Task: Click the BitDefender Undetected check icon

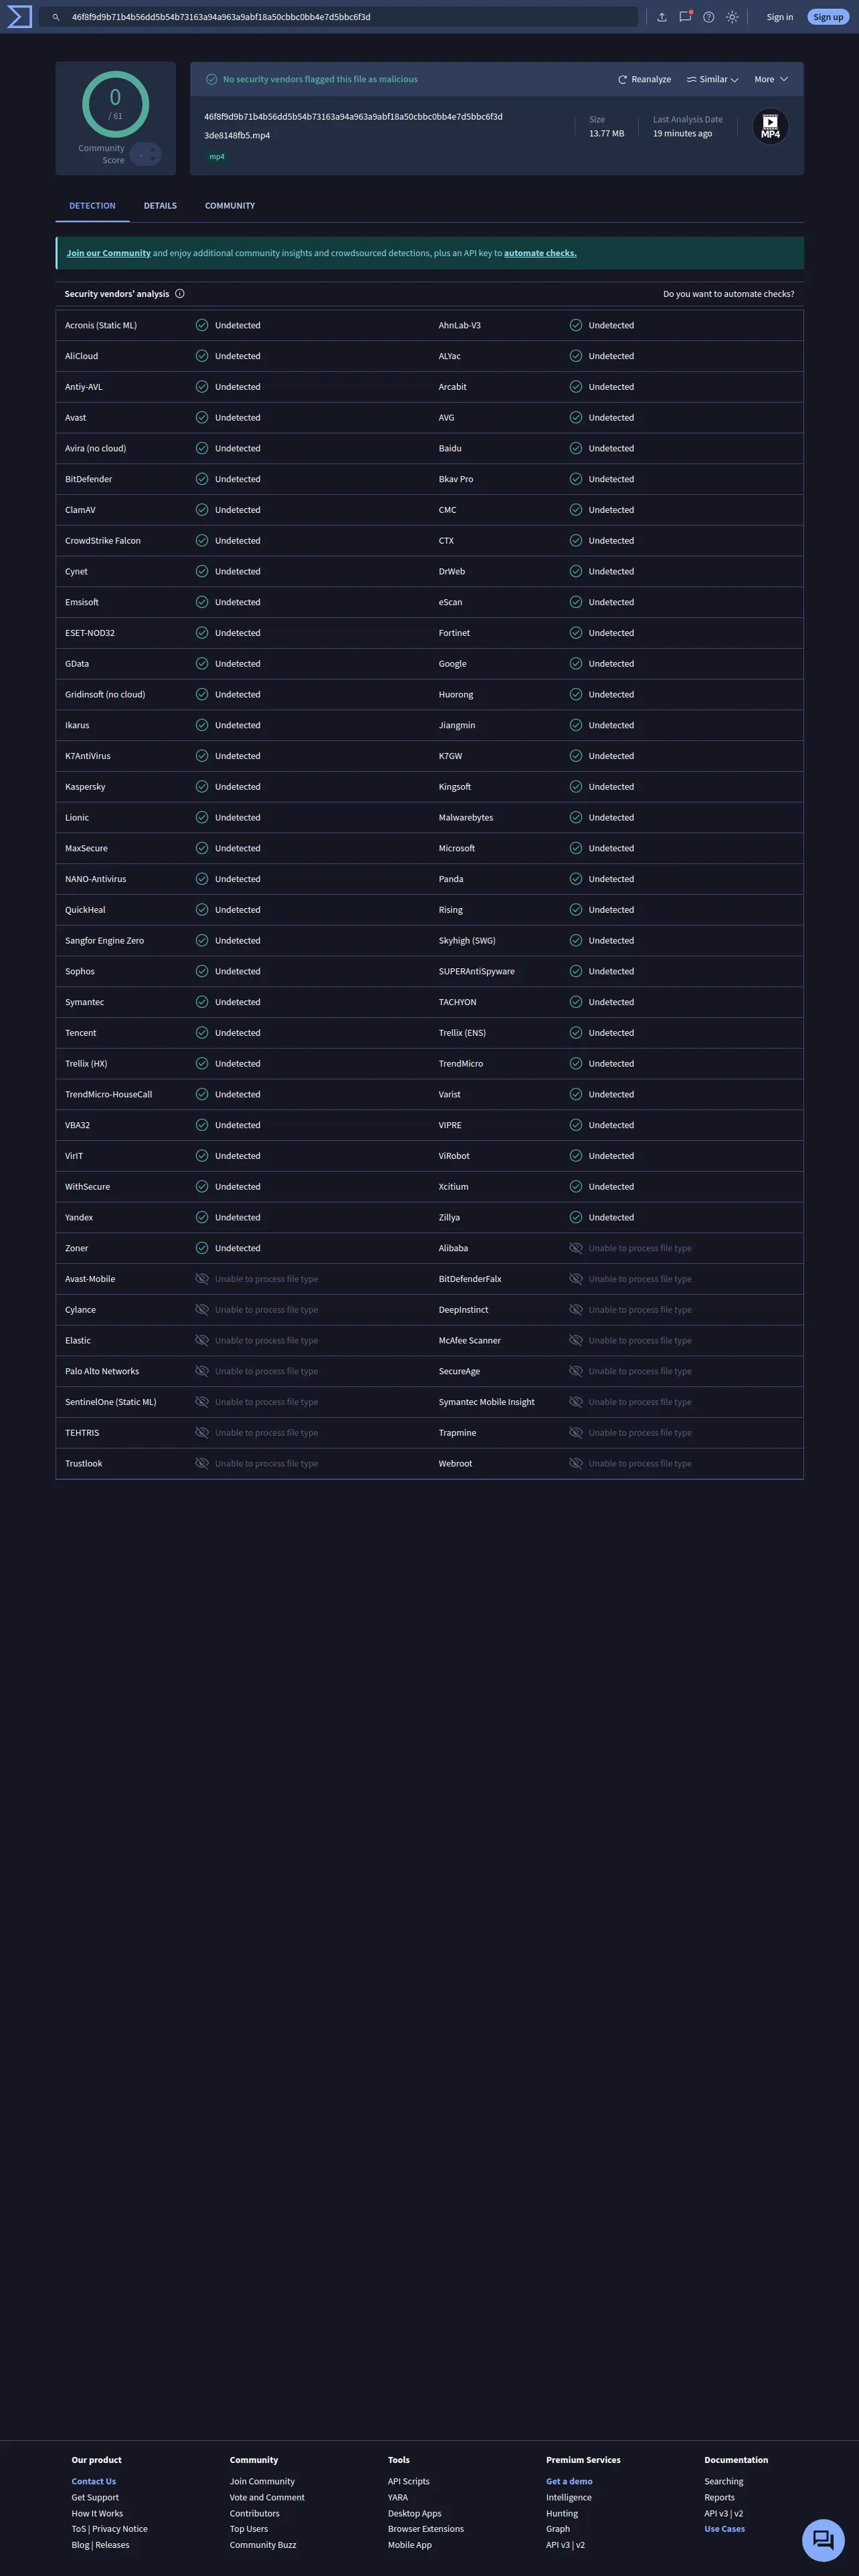Action: click(202, 480)
